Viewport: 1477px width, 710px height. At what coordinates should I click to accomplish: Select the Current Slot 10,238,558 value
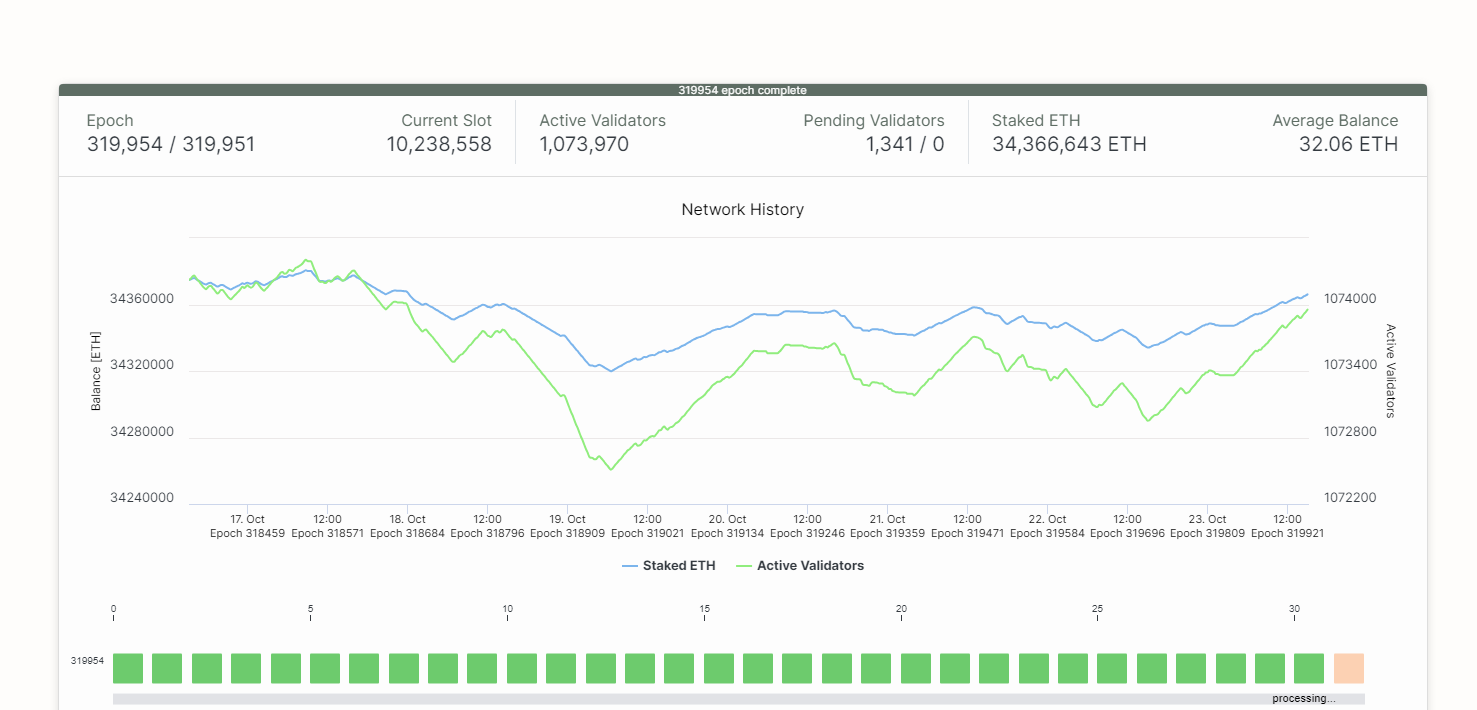point(439,145)
